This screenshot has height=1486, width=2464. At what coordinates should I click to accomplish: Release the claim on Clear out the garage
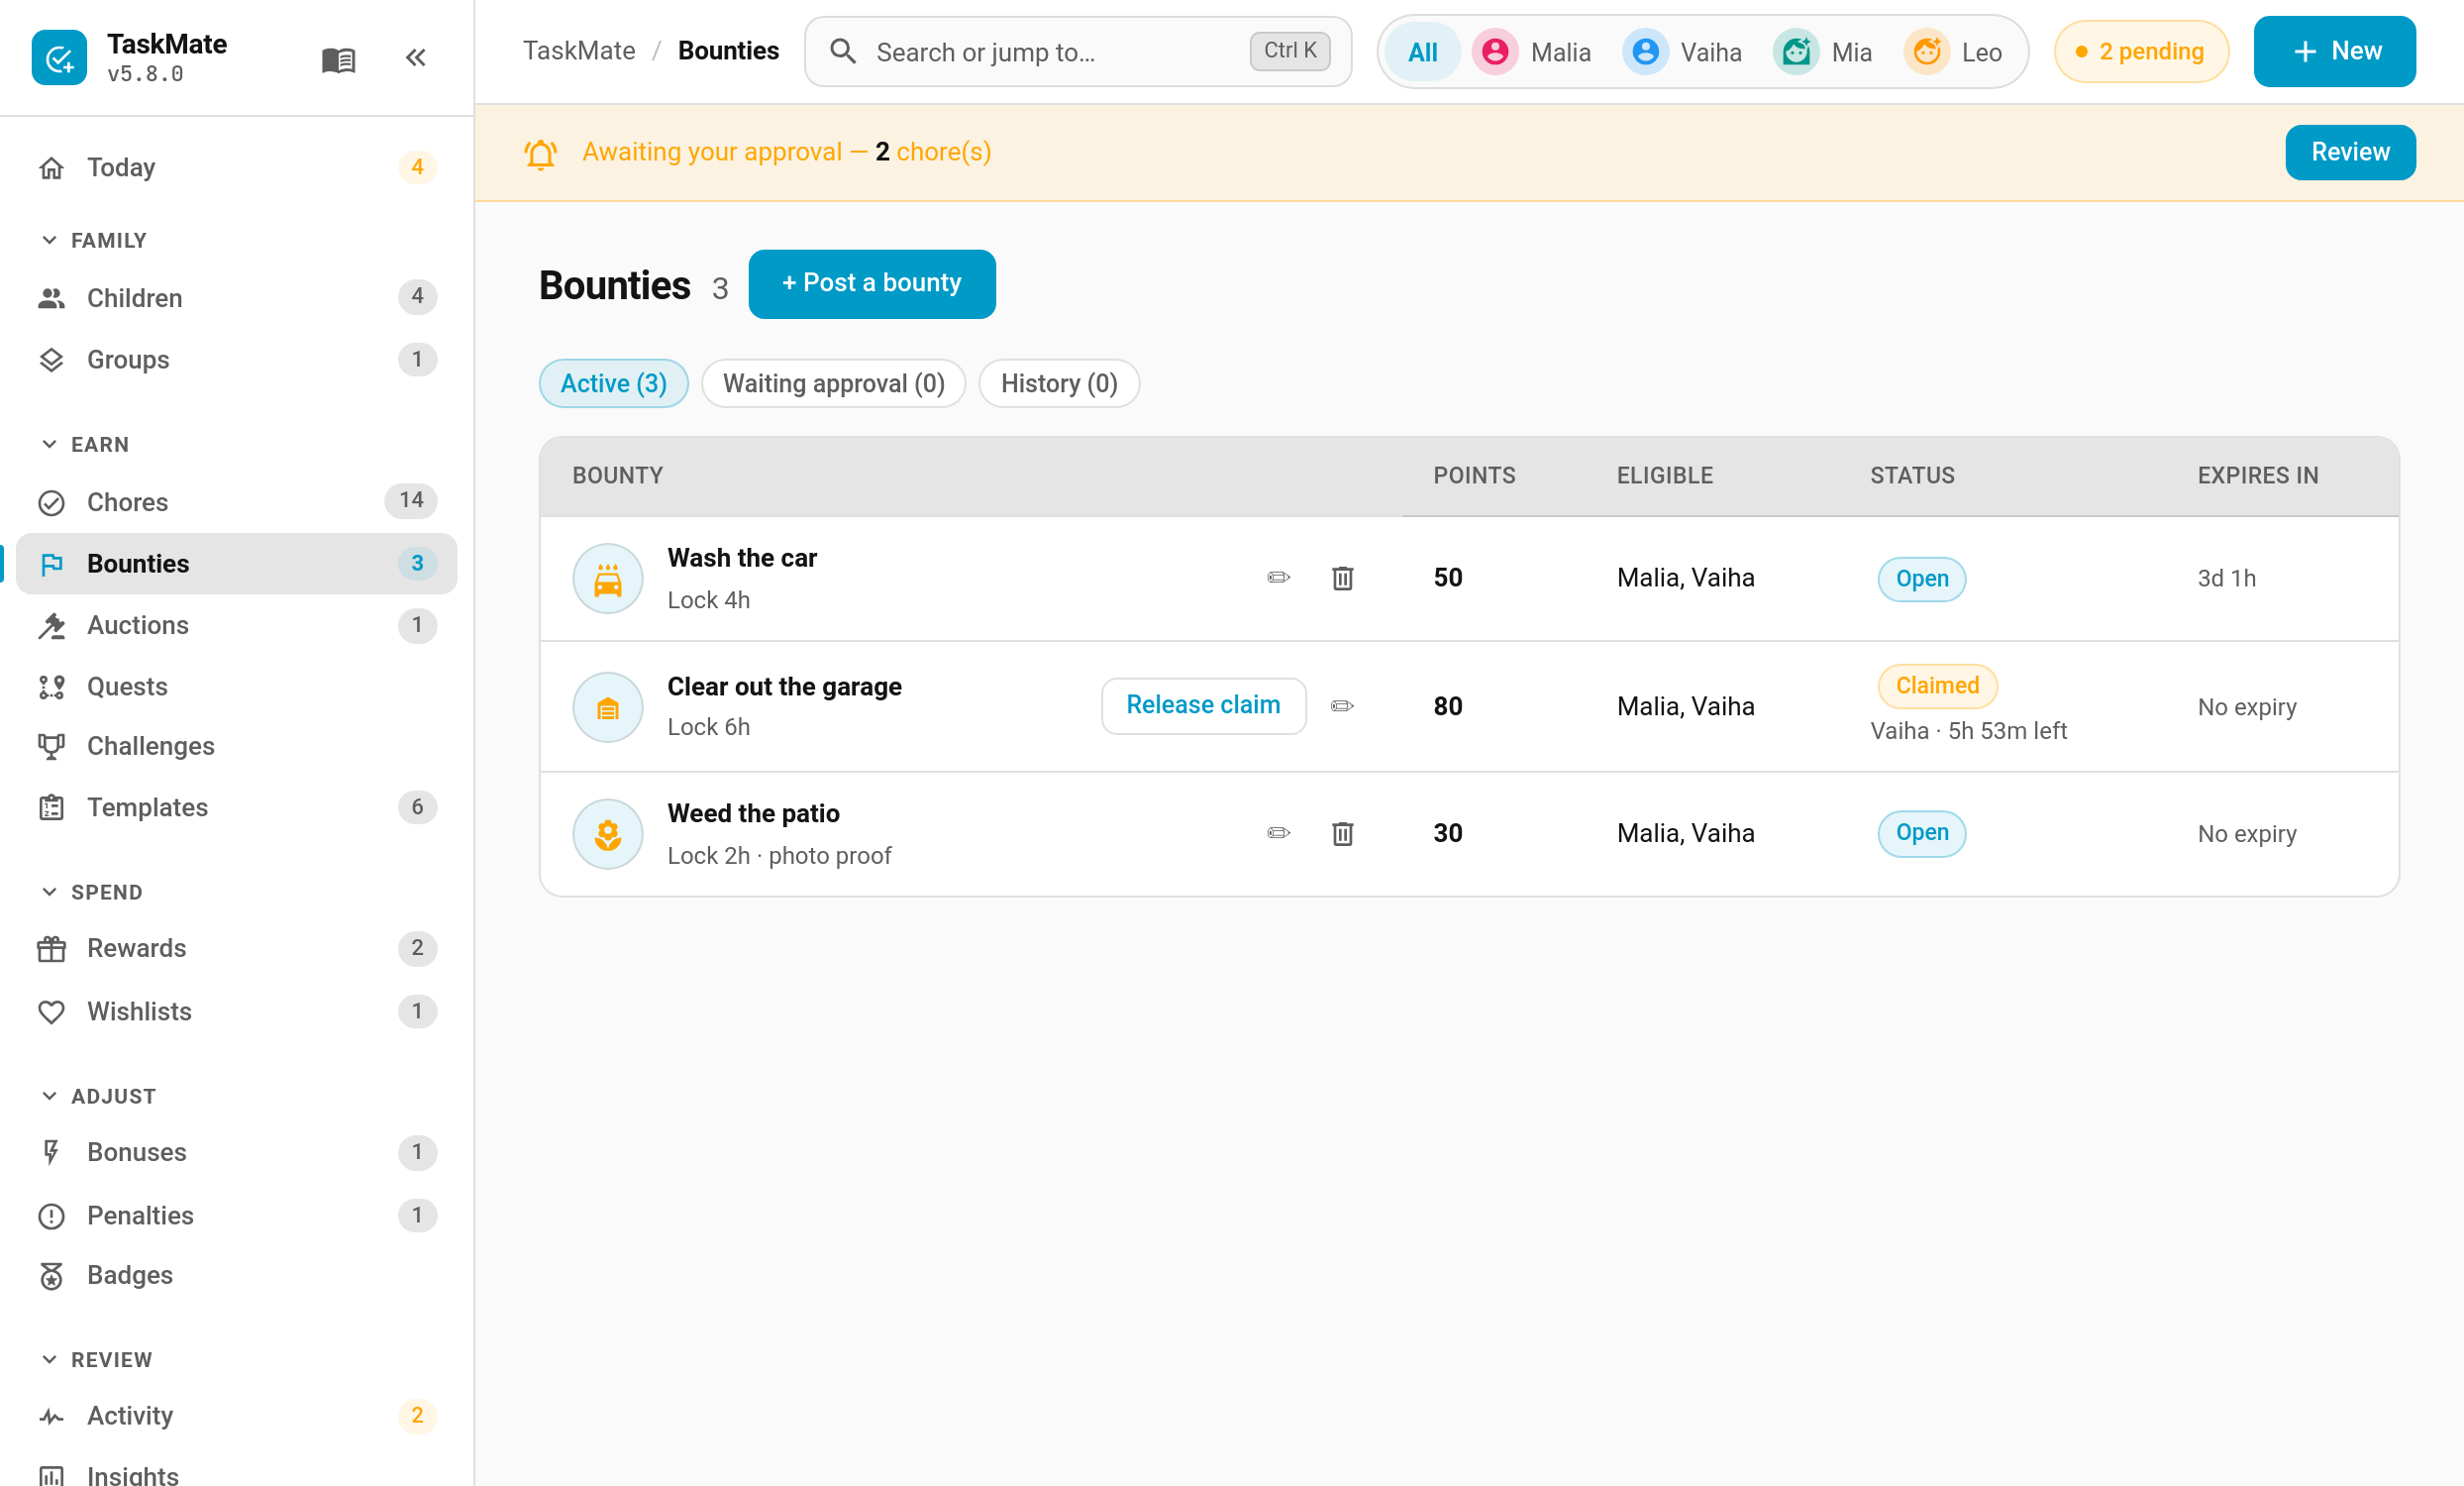click(1203, 706)
